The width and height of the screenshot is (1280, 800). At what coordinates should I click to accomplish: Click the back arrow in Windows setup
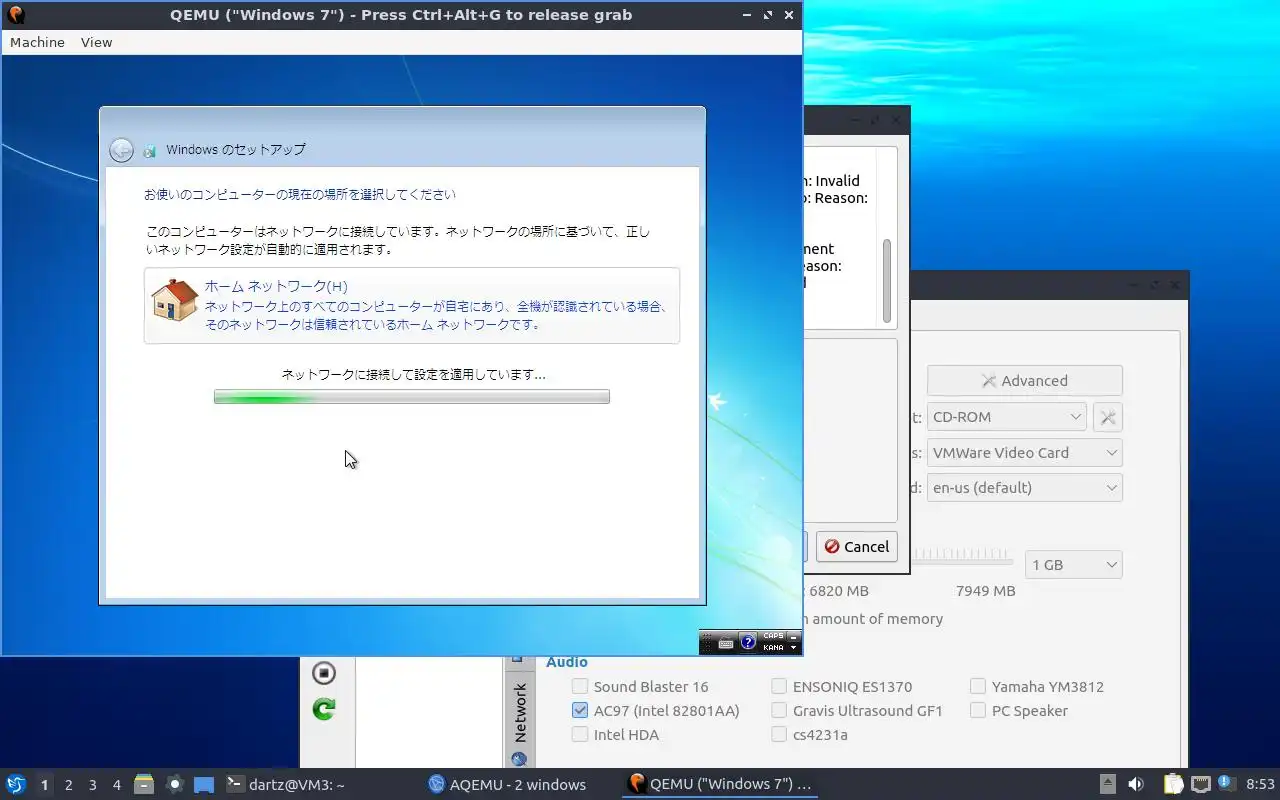pos(121,150)
